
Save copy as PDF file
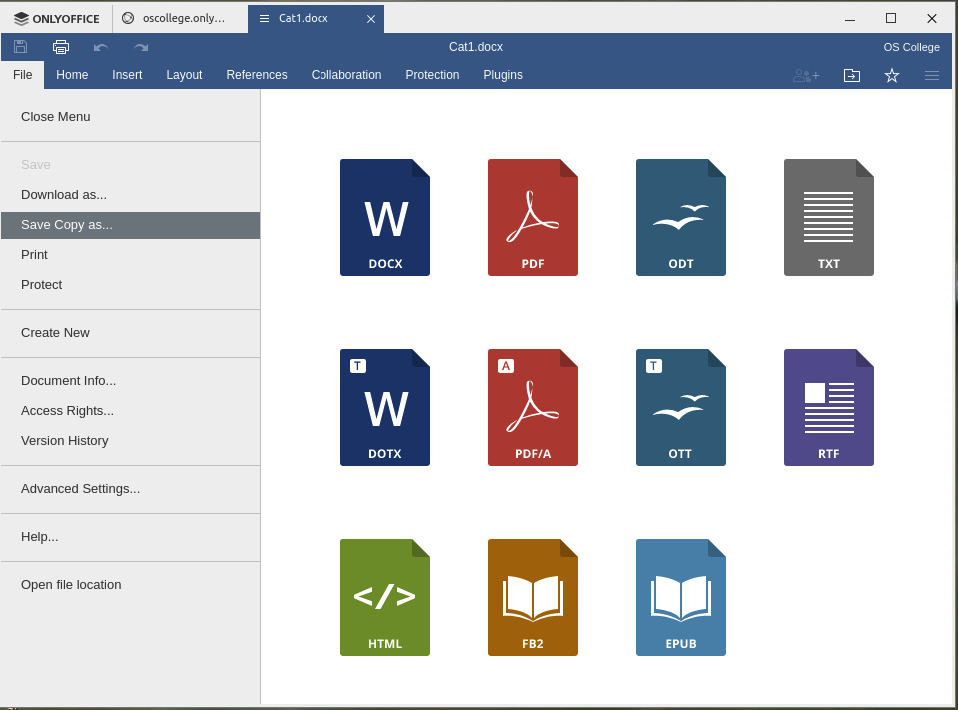pos(533,217)
